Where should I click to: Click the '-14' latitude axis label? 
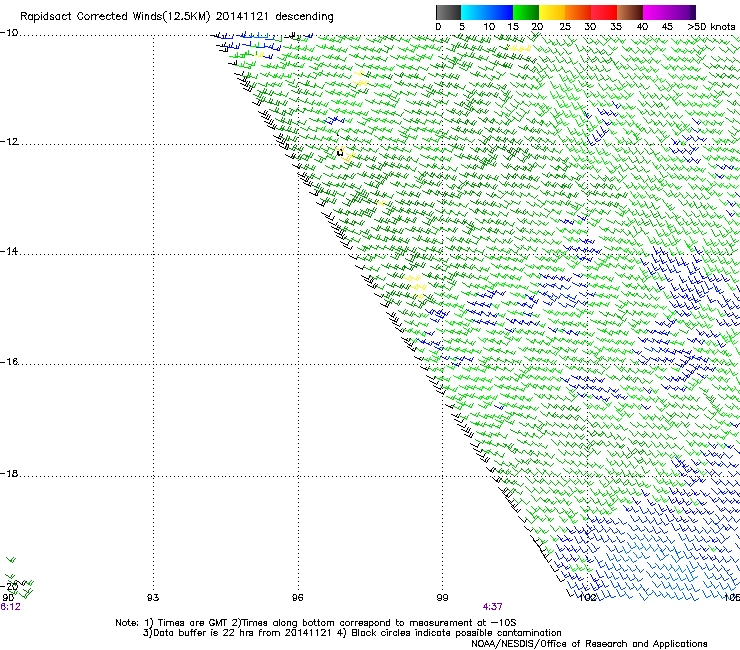(x=9, y=251)
